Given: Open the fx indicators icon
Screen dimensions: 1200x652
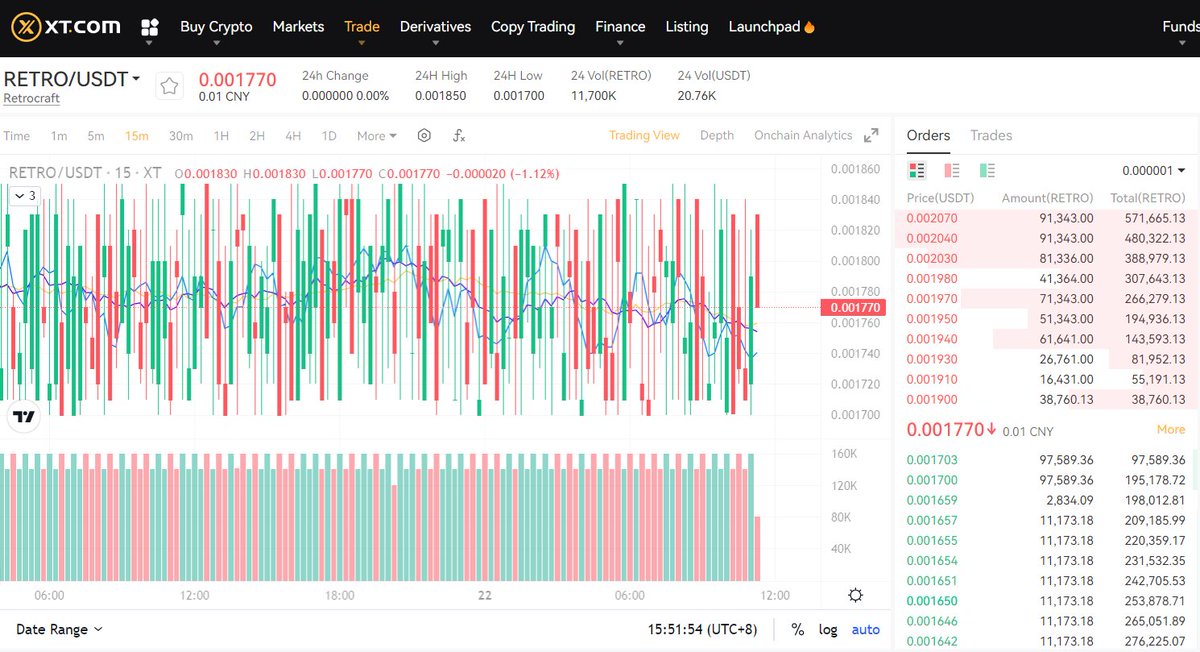Looking at the screenshot, I should (x=459, y=136).
